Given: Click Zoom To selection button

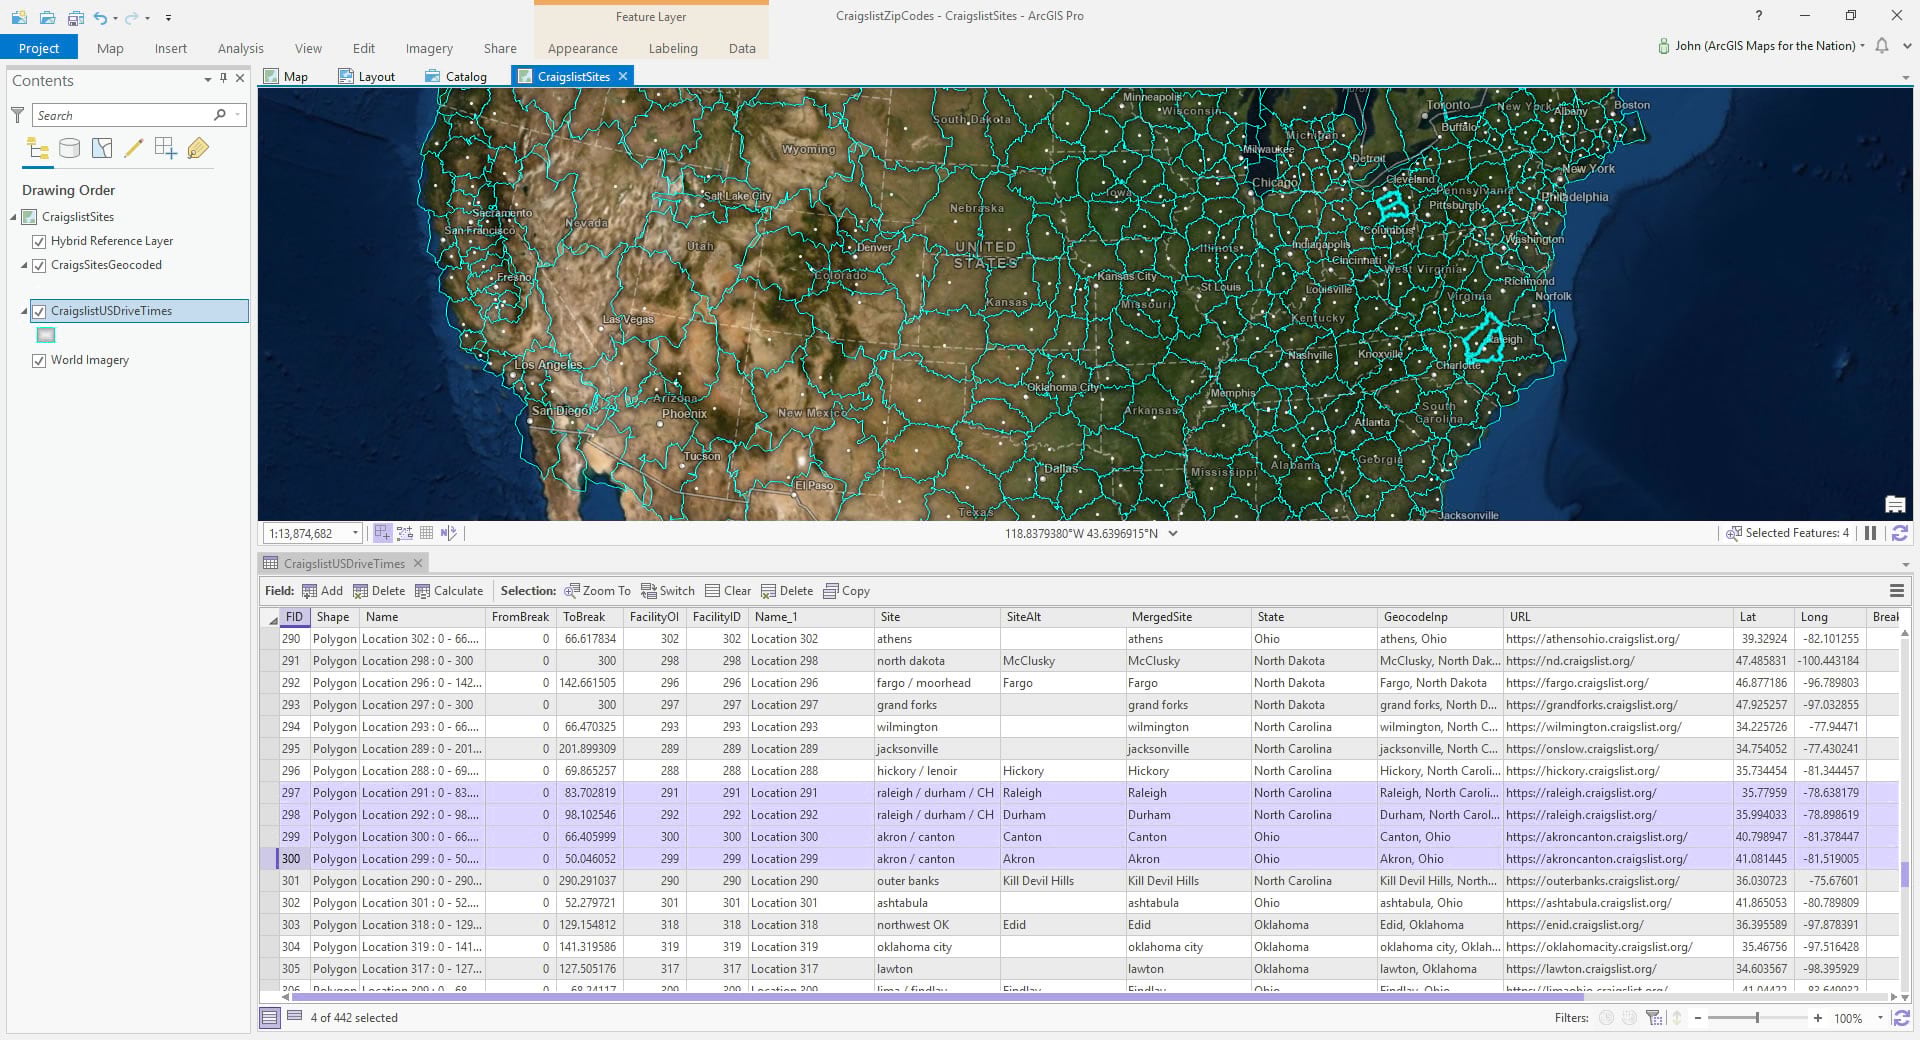Looking at the screenshot, I should click(x=597, y=591).
